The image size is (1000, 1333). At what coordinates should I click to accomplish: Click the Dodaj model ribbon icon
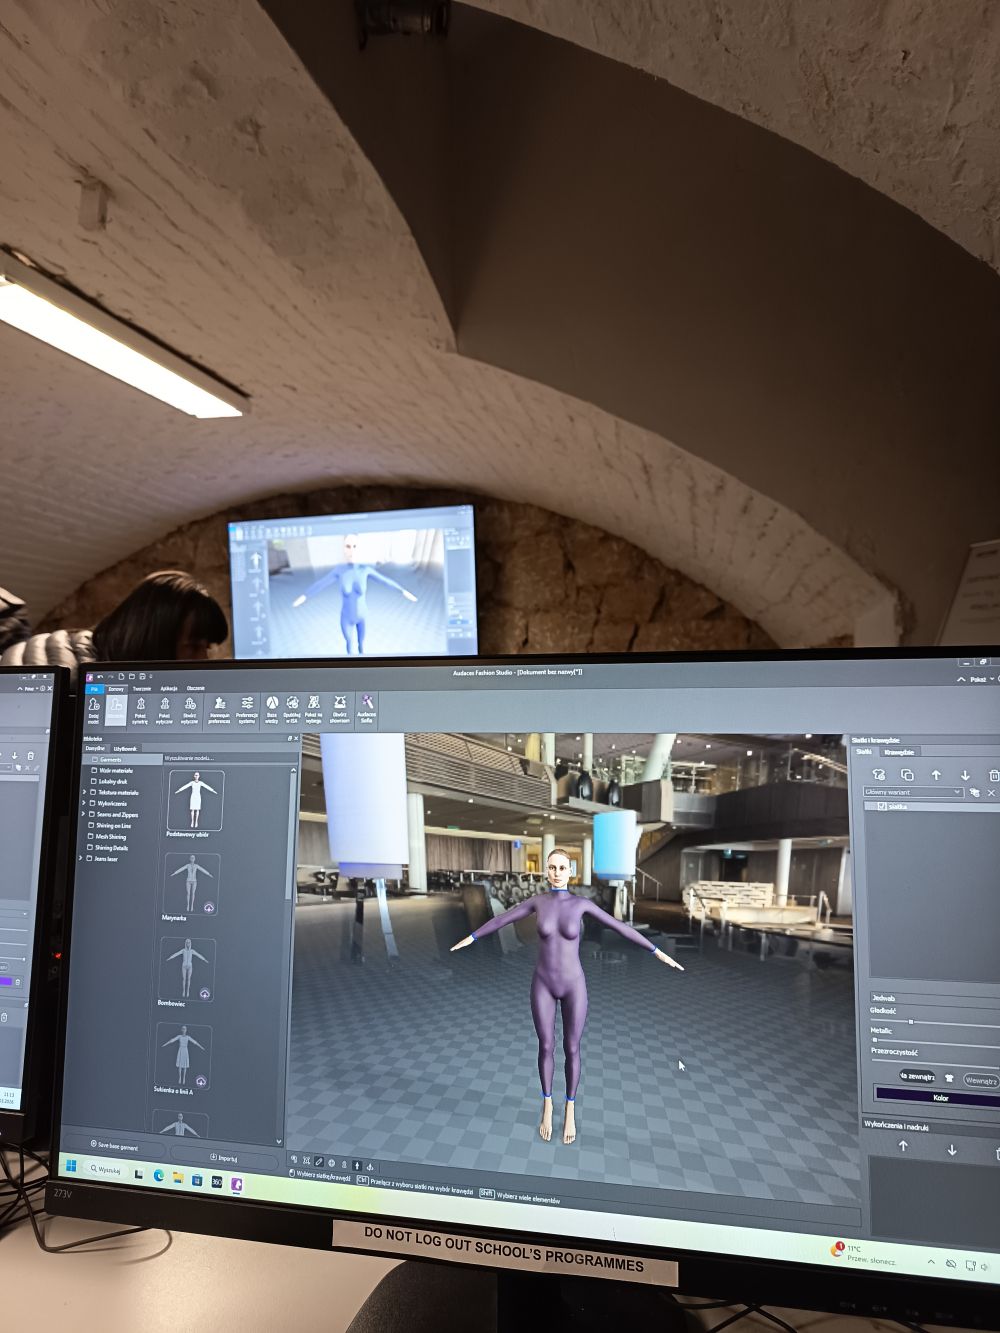coord(94,709)
